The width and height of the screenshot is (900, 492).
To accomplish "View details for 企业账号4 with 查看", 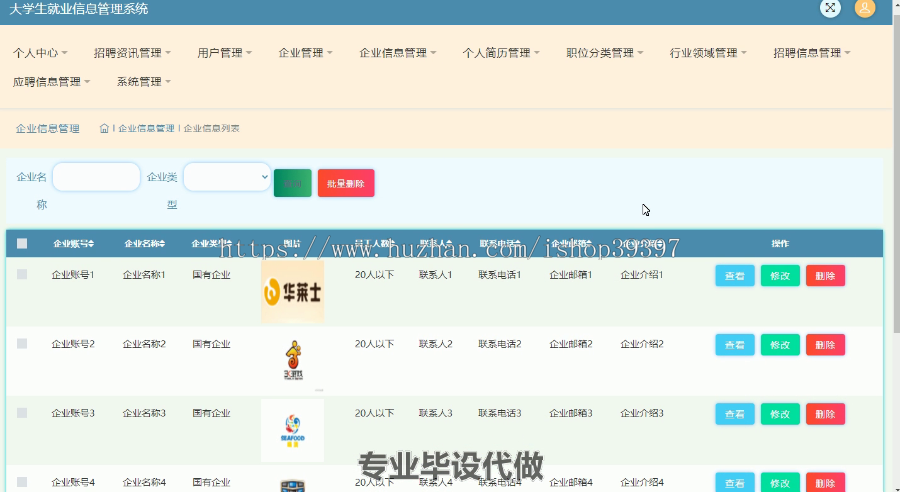I will [735, 482].
